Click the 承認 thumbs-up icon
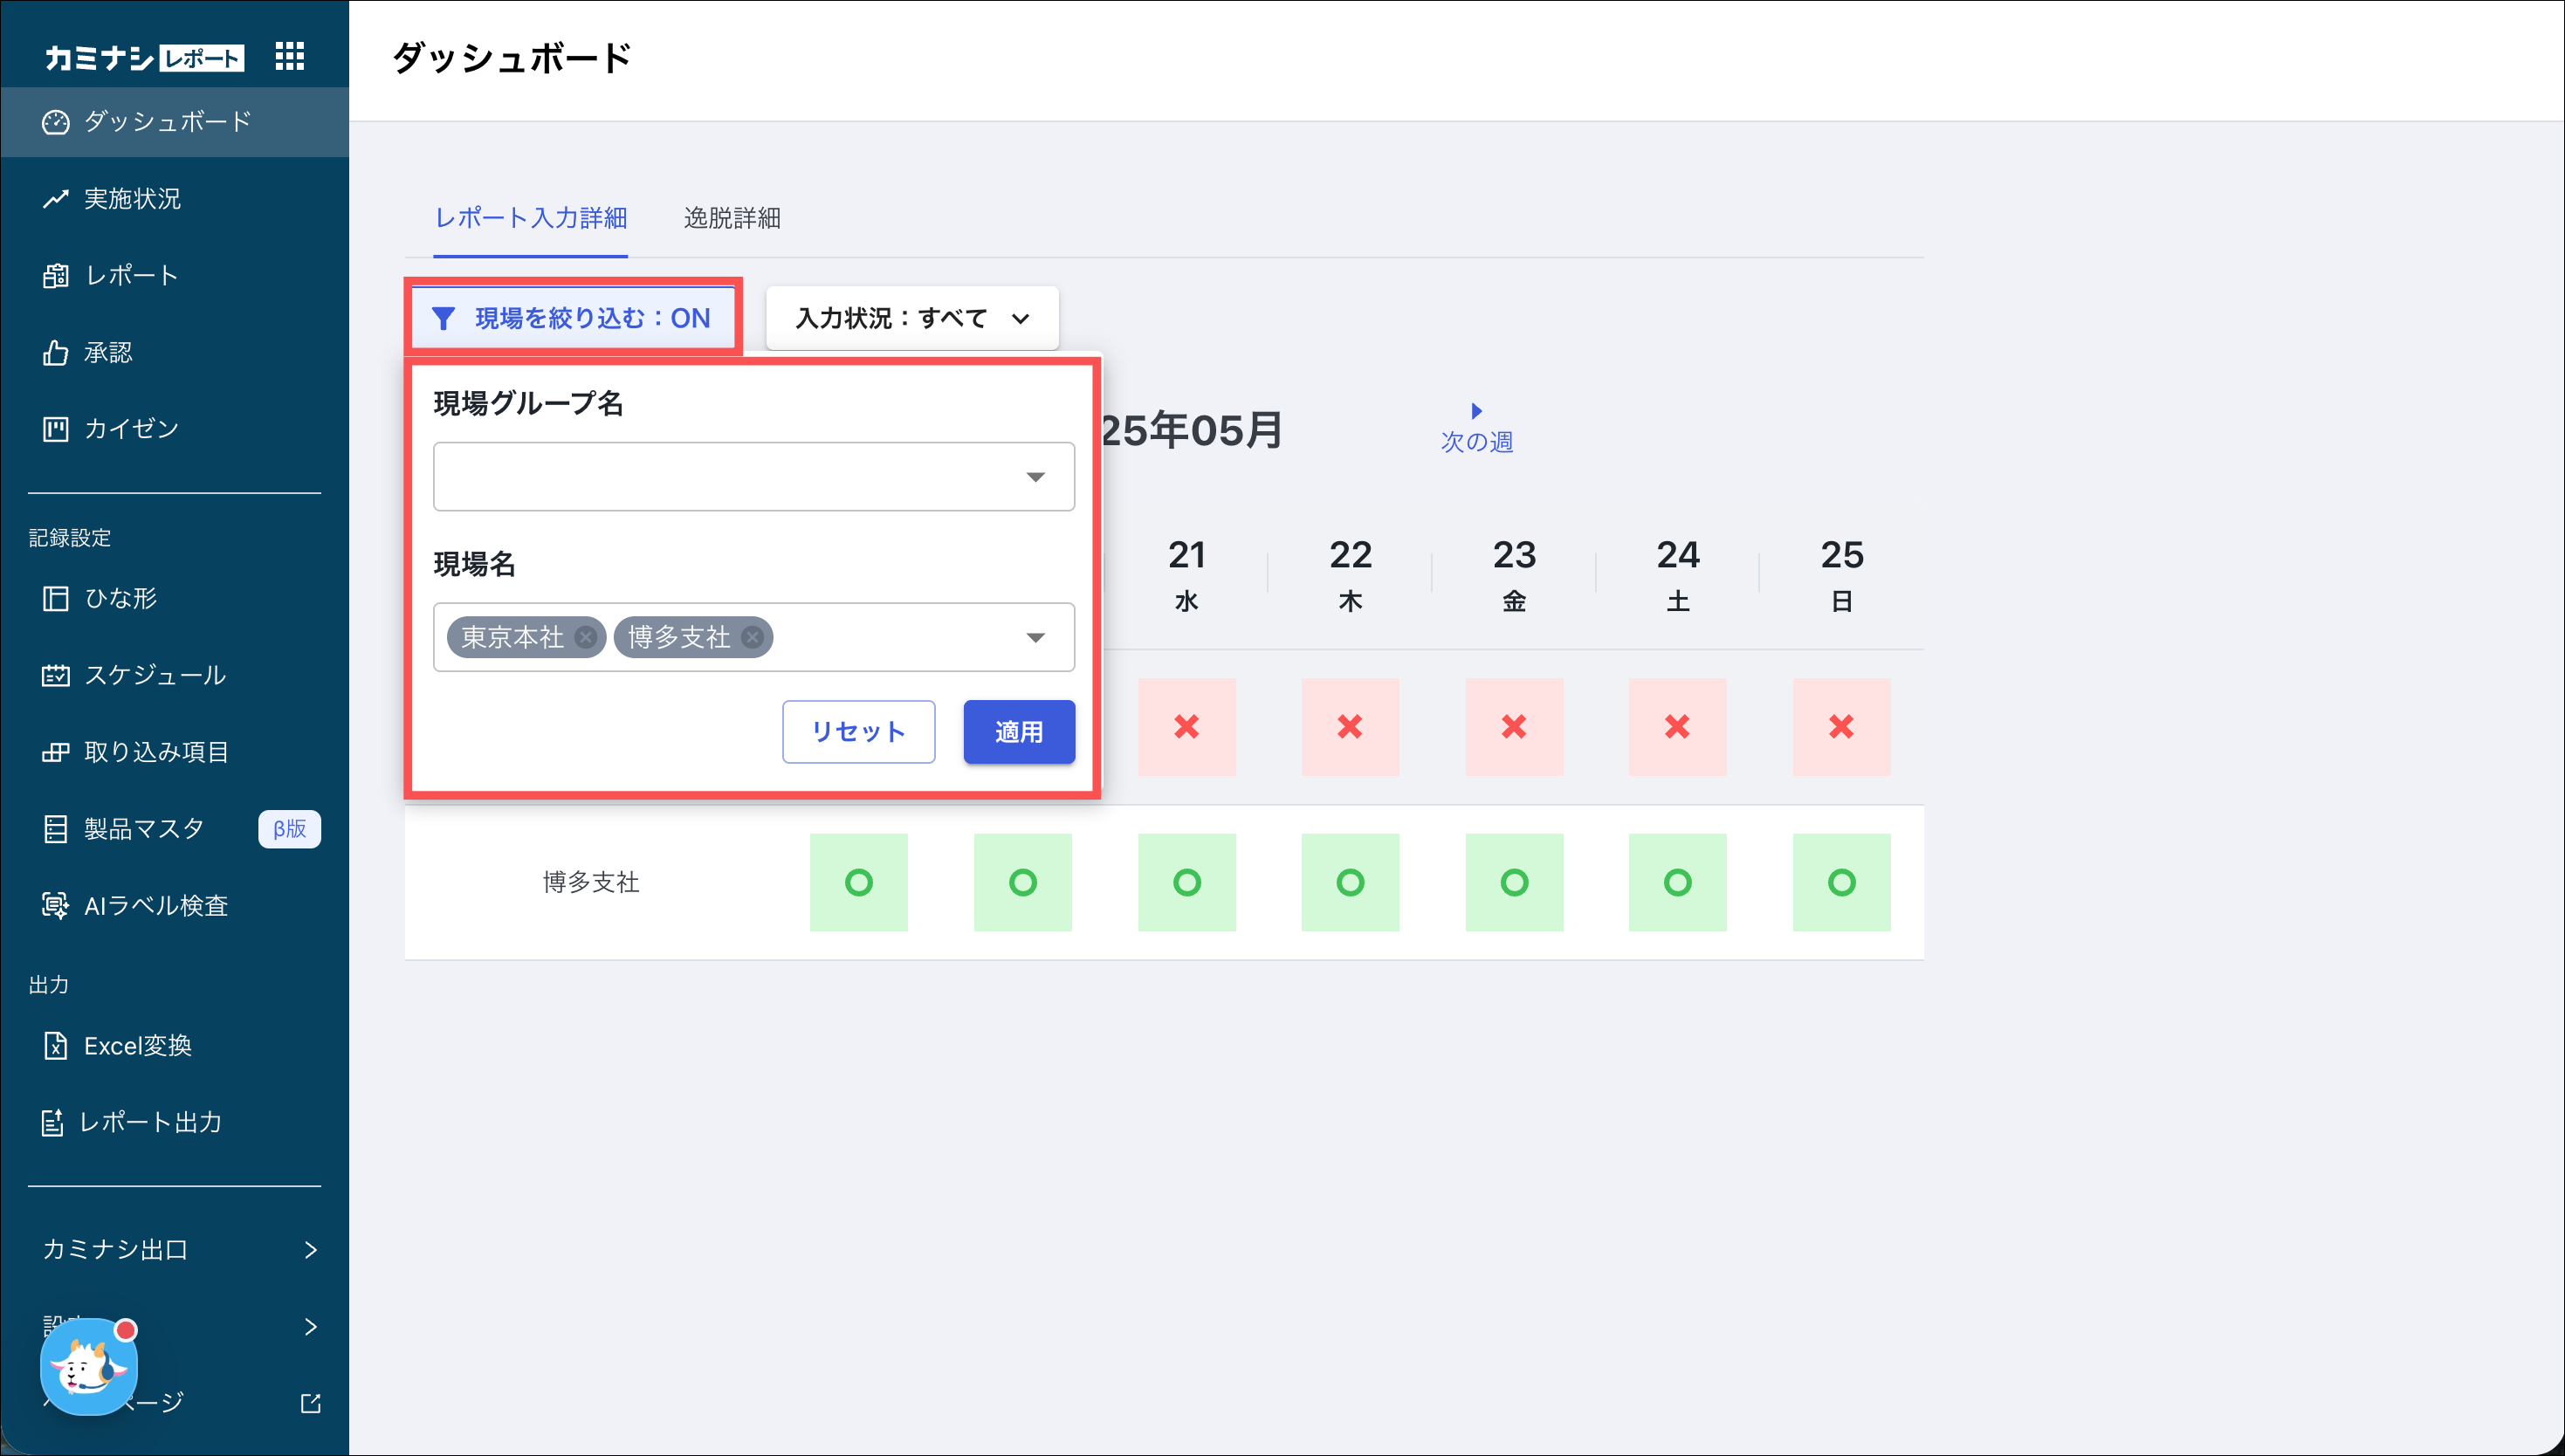The width and height of the screenshot is (2565, 1456). (x=55, y=352)
